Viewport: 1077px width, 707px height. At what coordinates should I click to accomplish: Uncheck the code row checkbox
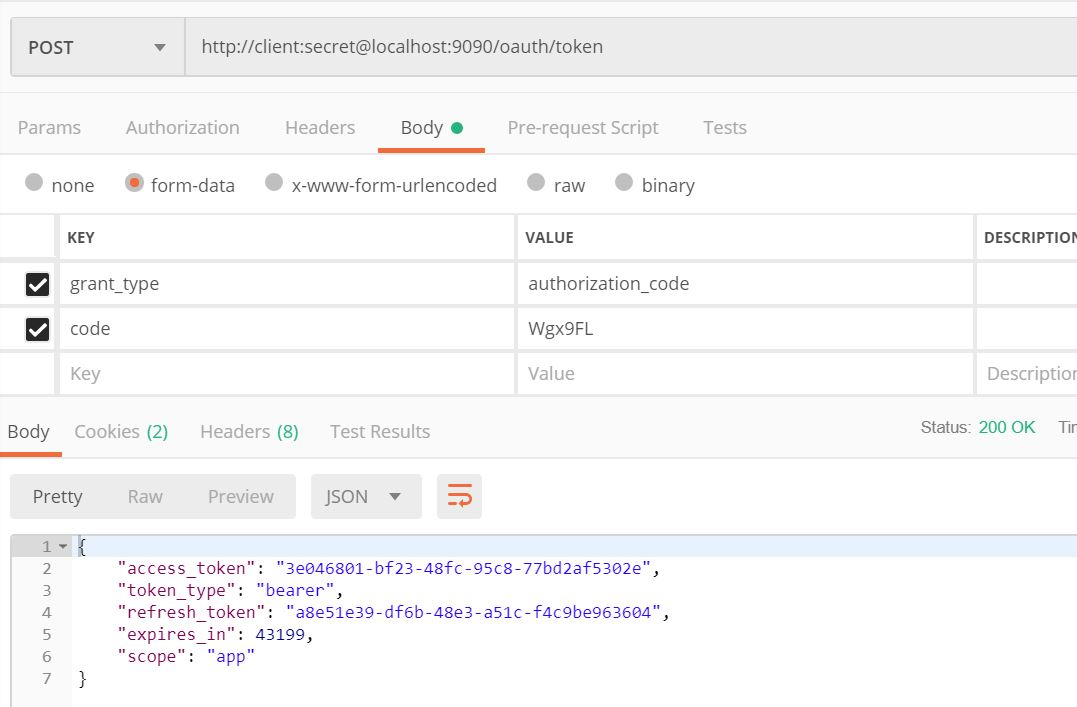(x=37, y=329)
